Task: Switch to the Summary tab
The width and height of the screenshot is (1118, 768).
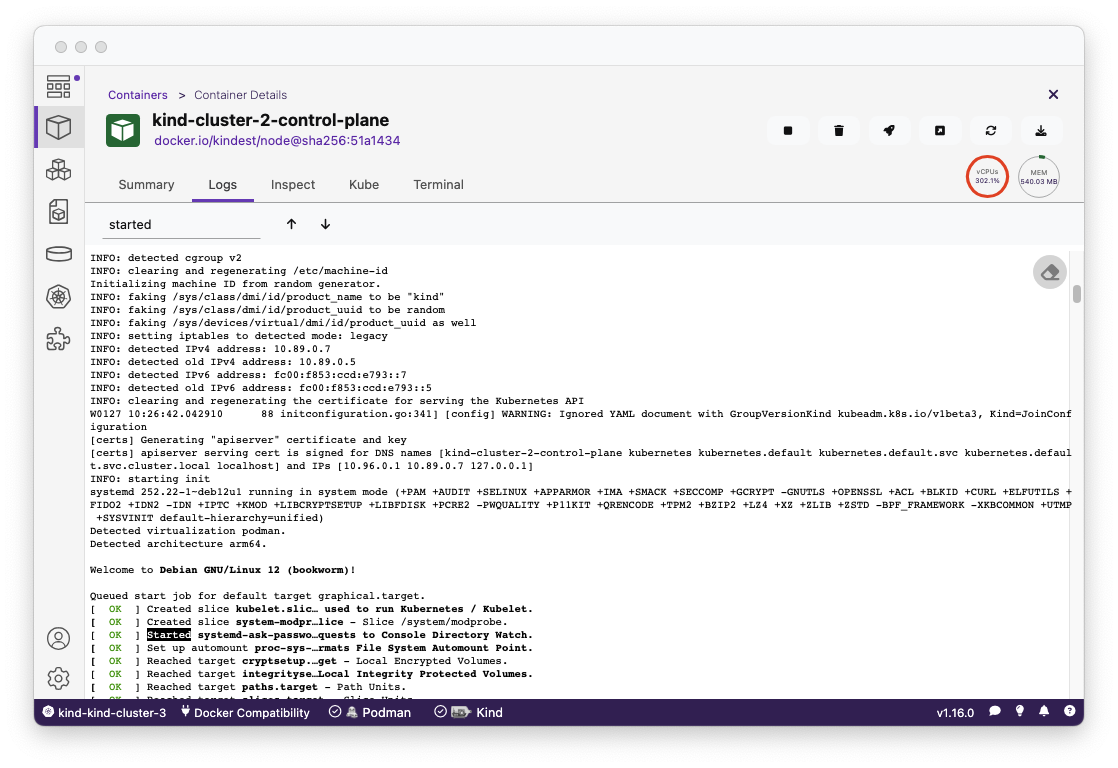Action: pos(146,185)
